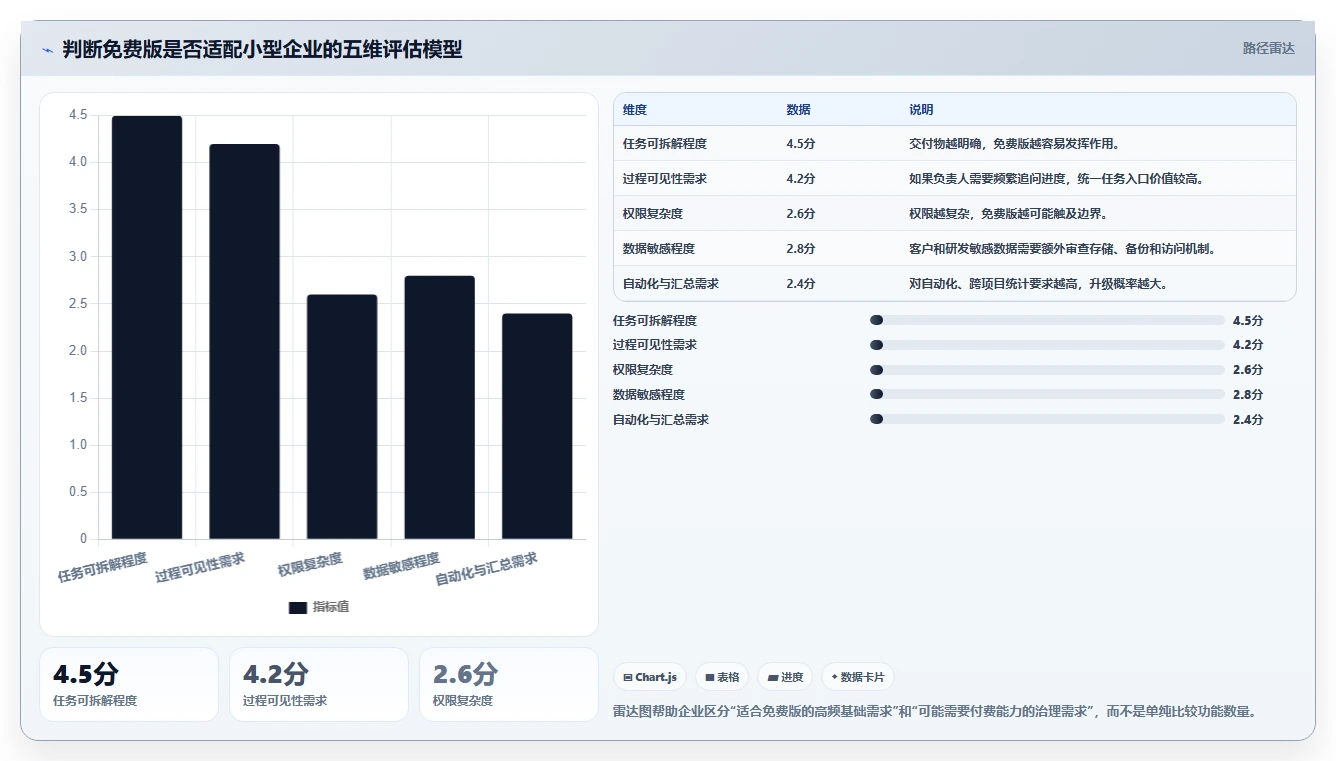Click the 权限复杂度 bar in the chart
This screenshot has width=1336, height=761.
click(x=342, y=417)
